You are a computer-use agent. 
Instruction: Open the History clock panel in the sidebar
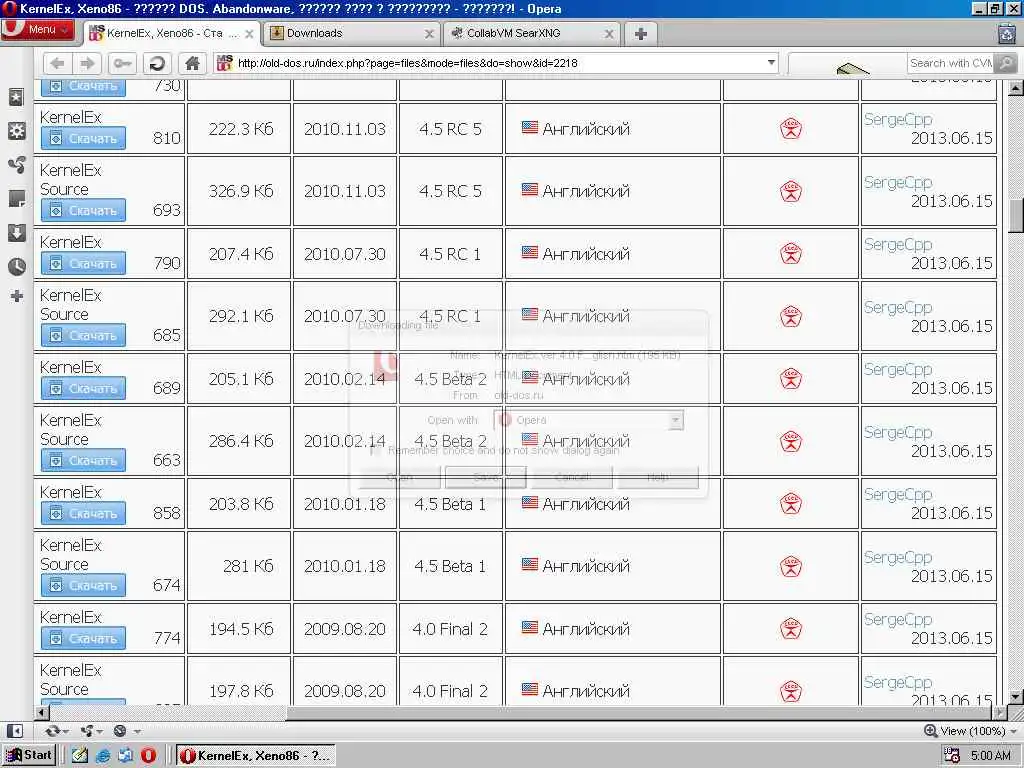pyautogui.click(x=16, y=266)
